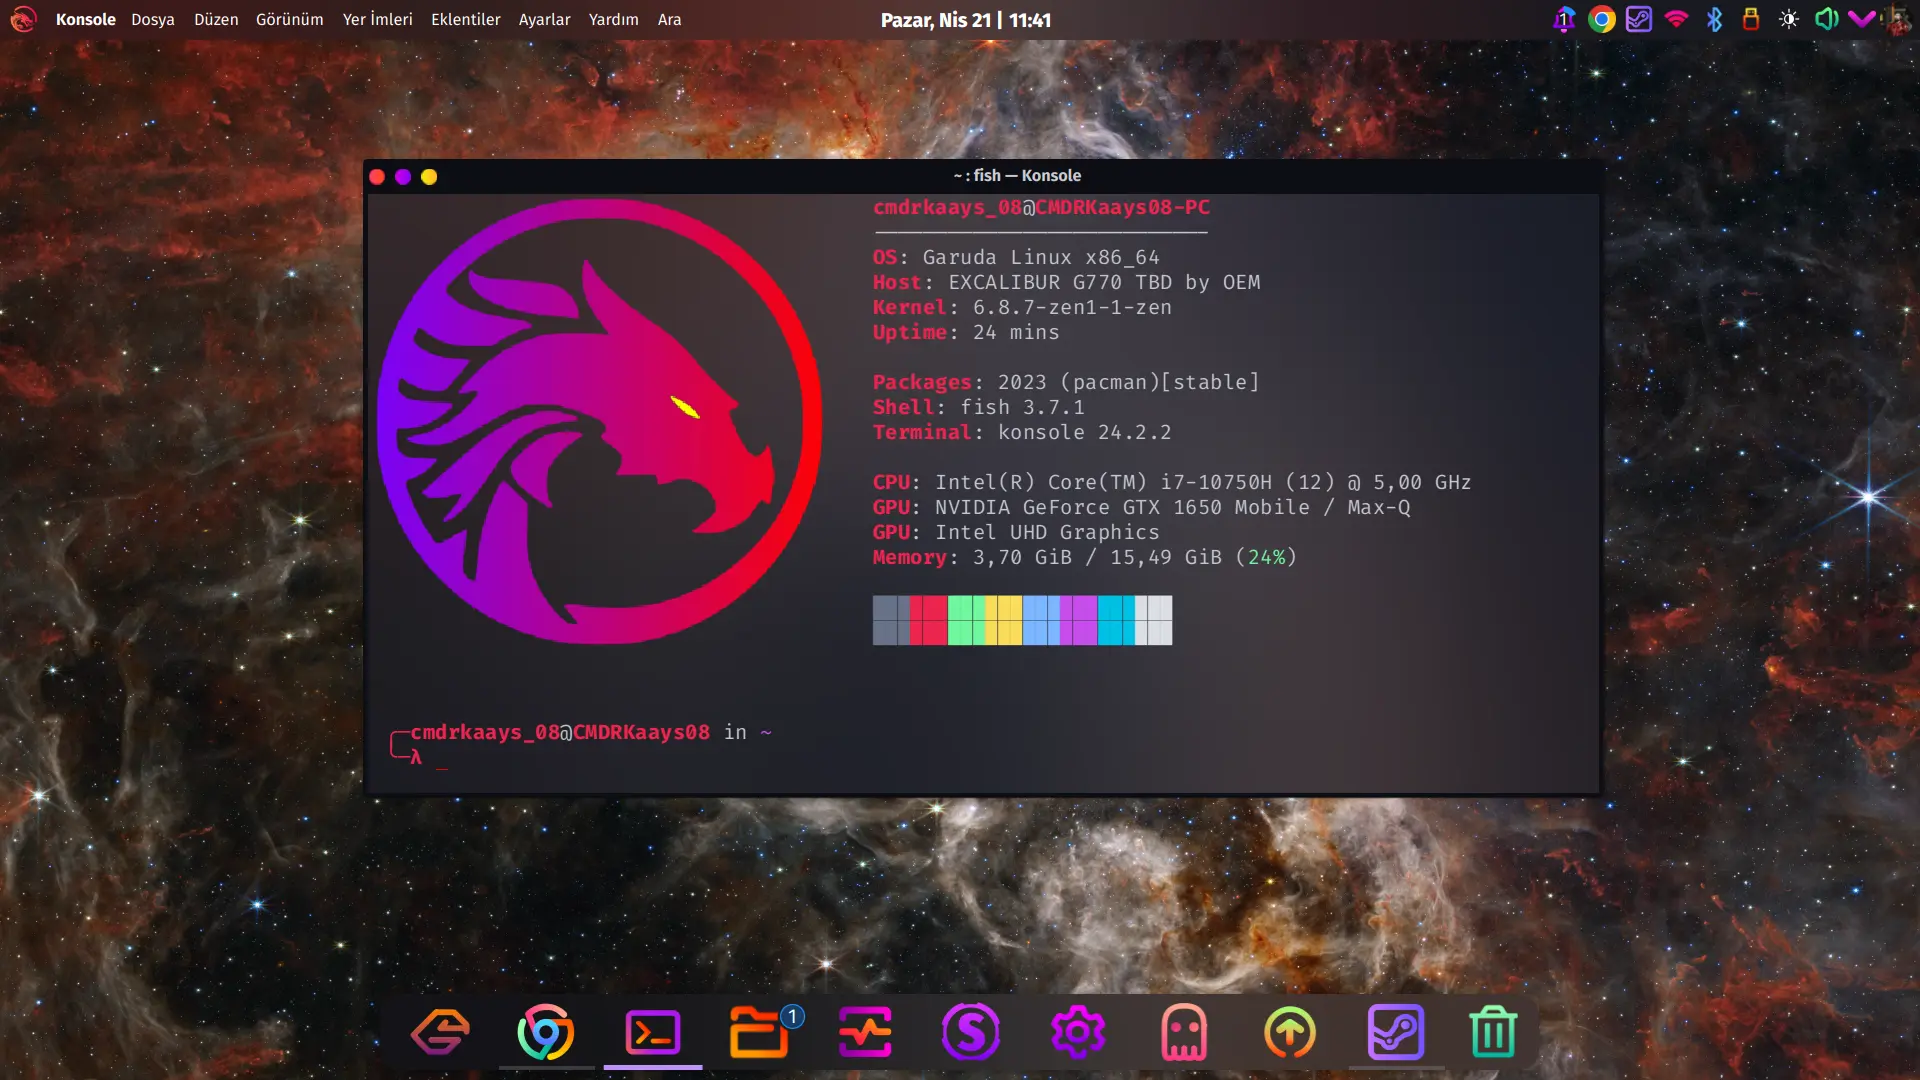Click the Terminal: konsole 24.2.2 line
Image resolution: width=1920 pixels, height=1080 pixels.
[1022, 433]
